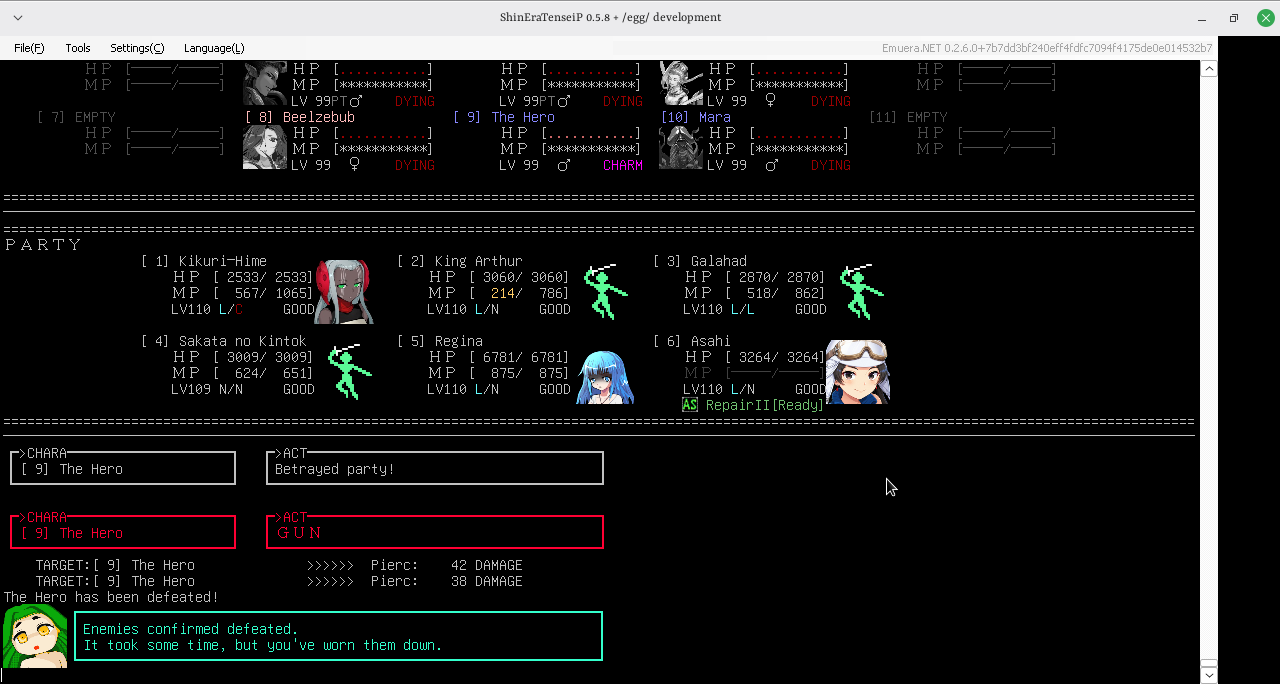
Task: Open the File(F) menu
Action: [x=29, y=48]
